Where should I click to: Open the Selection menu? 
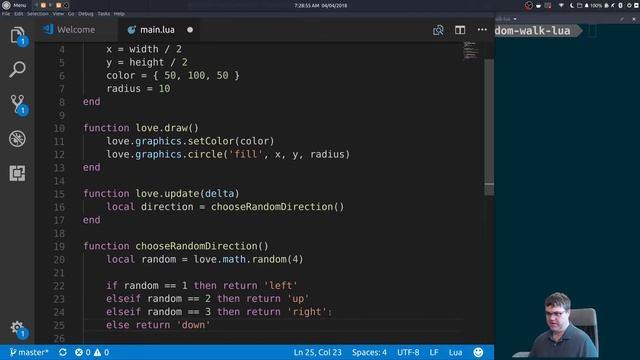[x=38, y=14]
